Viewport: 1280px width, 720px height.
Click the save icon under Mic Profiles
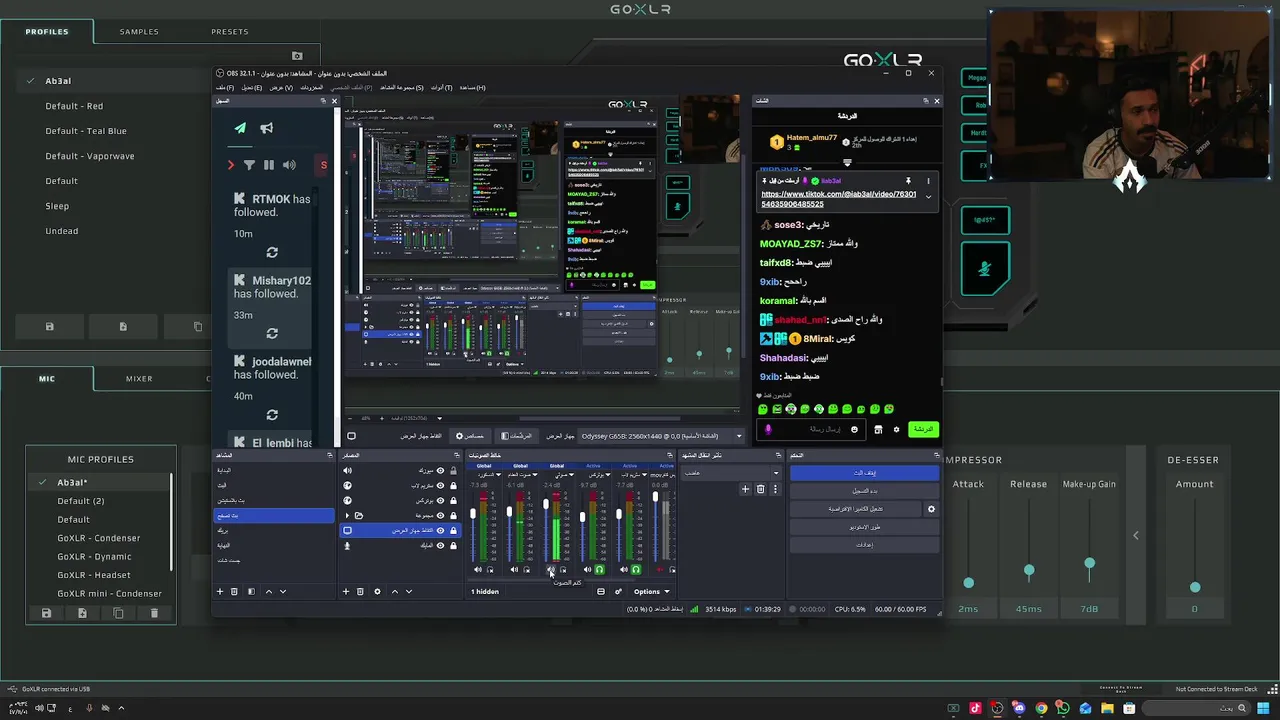[x=46, y=613]
